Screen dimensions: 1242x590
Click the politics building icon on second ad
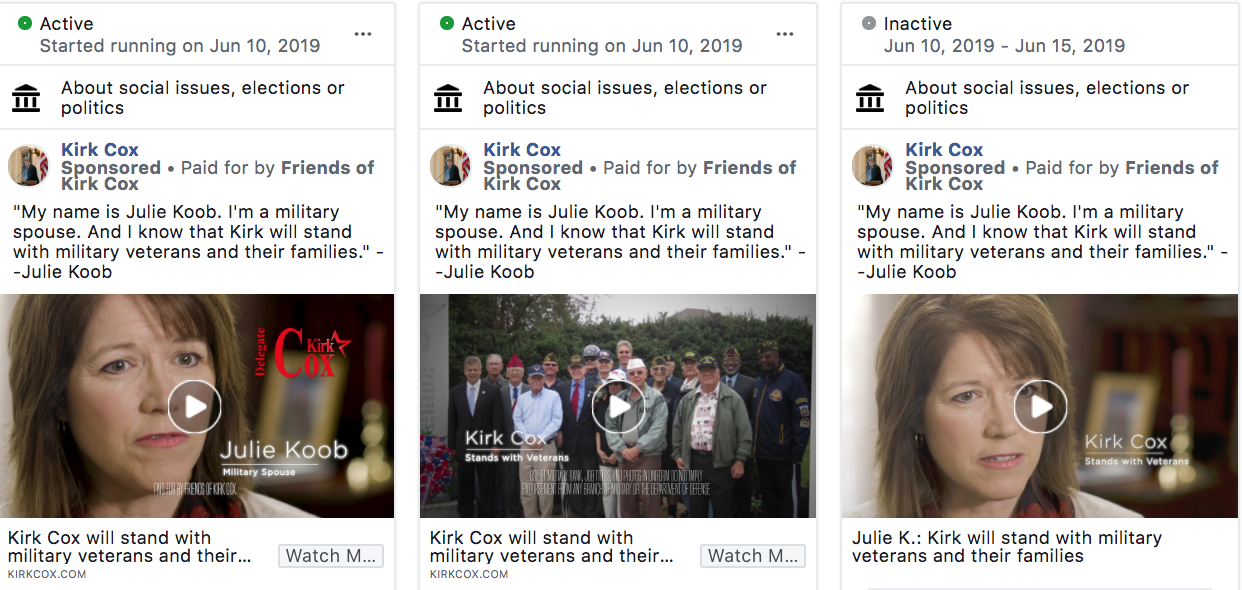[x=448, y=98]
